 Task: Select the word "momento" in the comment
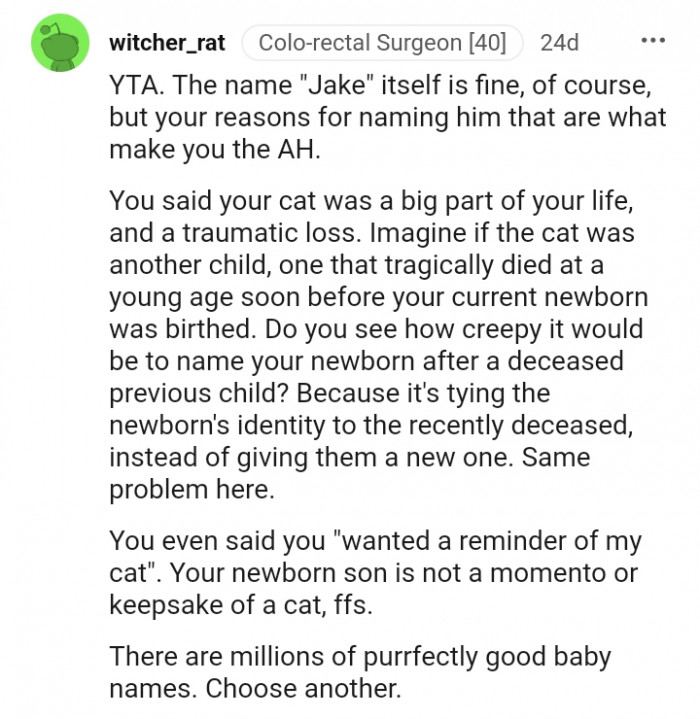pyautogui.click(x=547, y=573)
